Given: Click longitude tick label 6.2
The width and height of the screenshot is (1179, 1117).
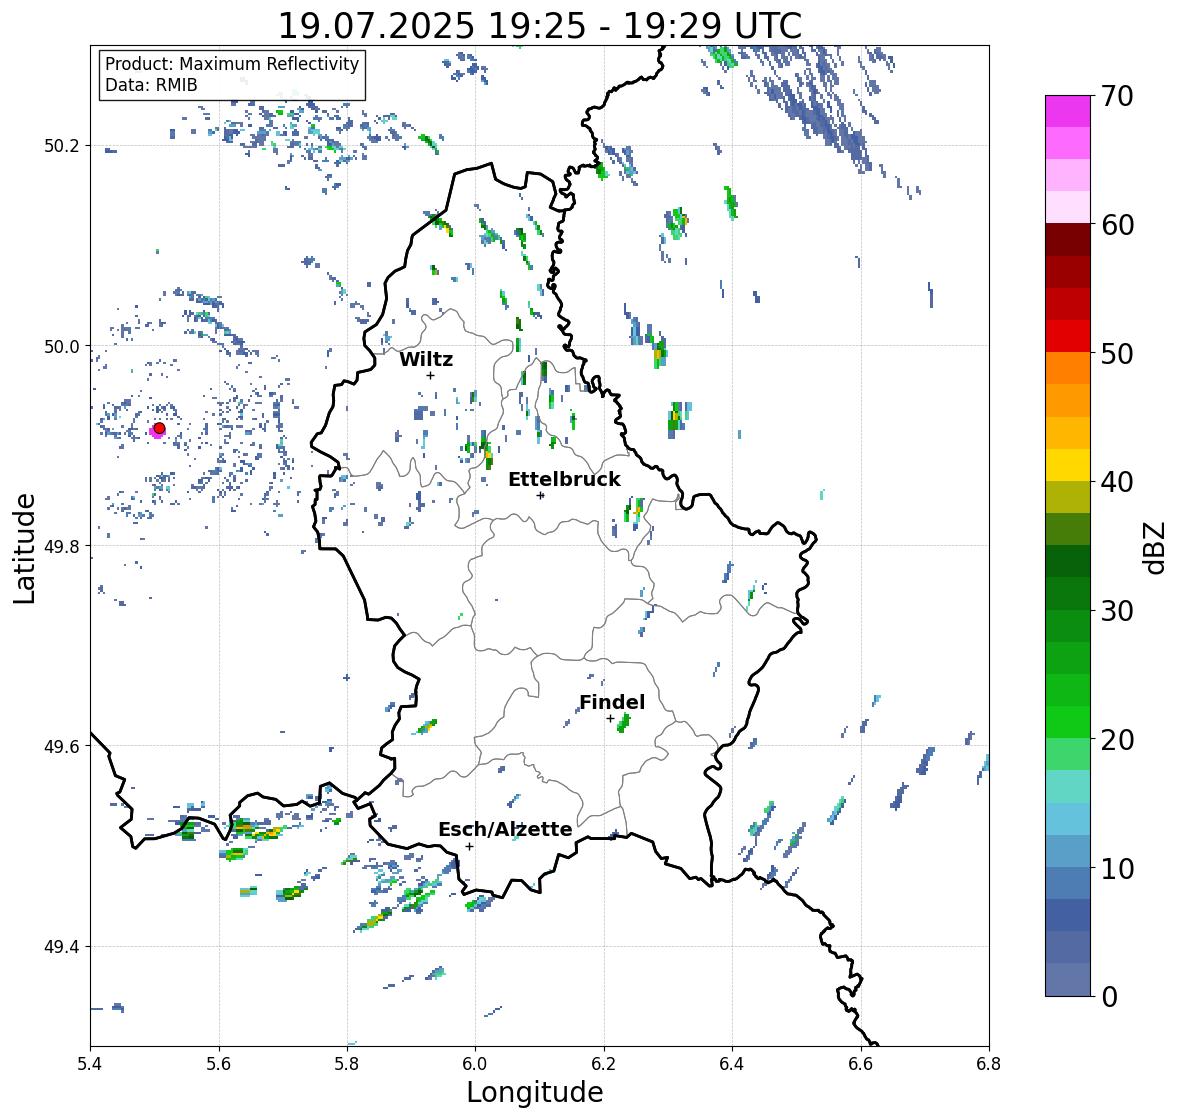Looking at the screenshot, I should click(x=604, y=1064).
